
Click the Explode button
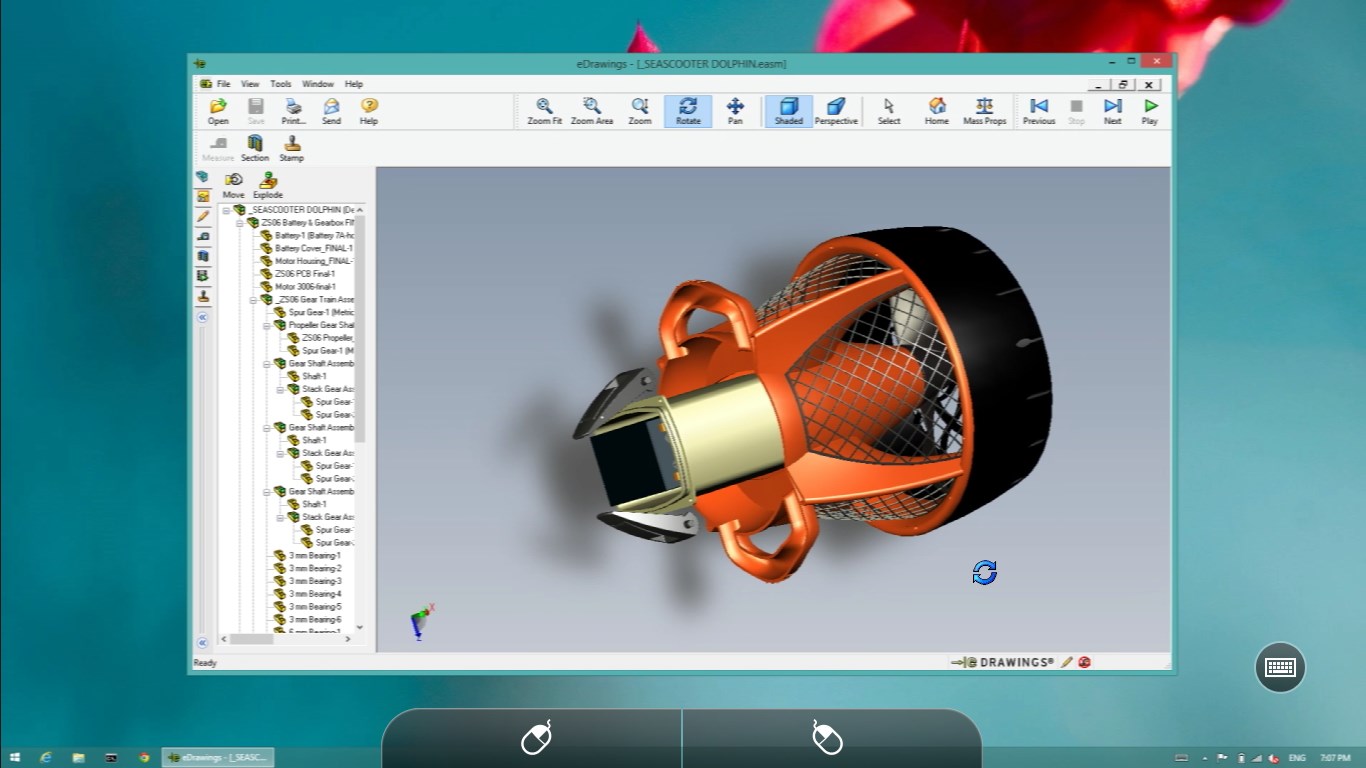click(268, 185)
